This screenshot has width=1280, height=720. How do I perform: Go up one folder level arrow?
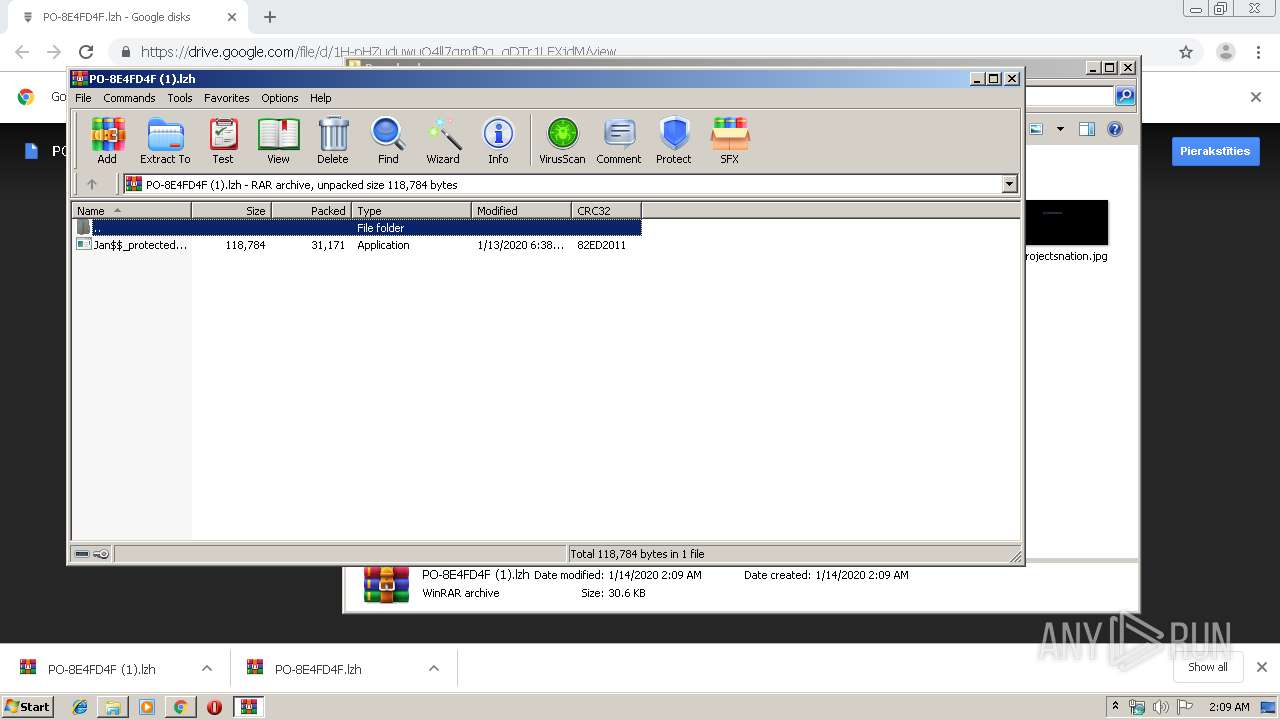click(x=92, y=184)
